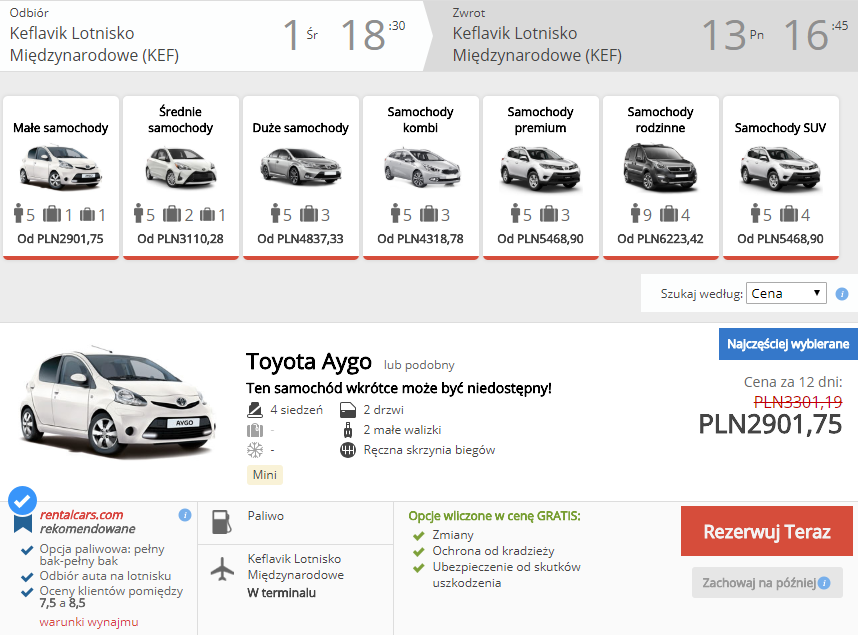Click the large luggage icon under seat icon

[x=255, y=430]
